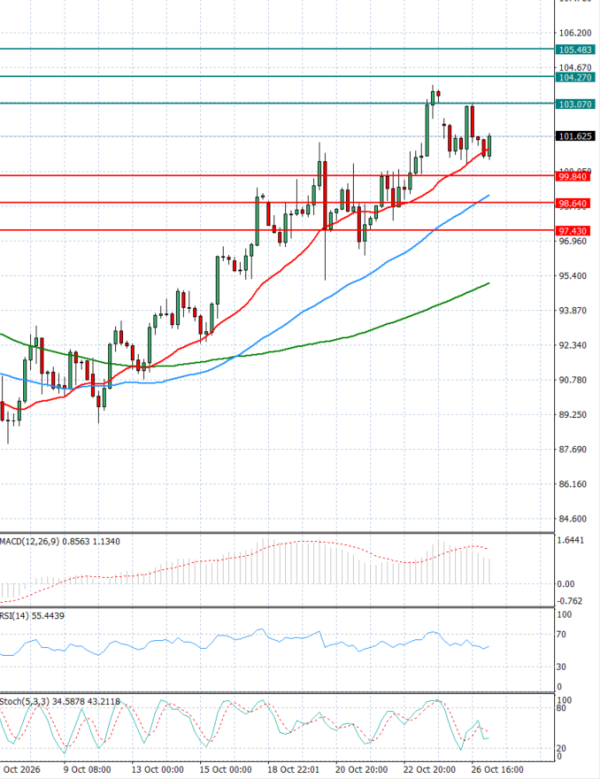Click the 20 Oct 20:00 time axis label
Image resolution: width=600 pixels, height=779 pixels.
(x=361, y=770)
